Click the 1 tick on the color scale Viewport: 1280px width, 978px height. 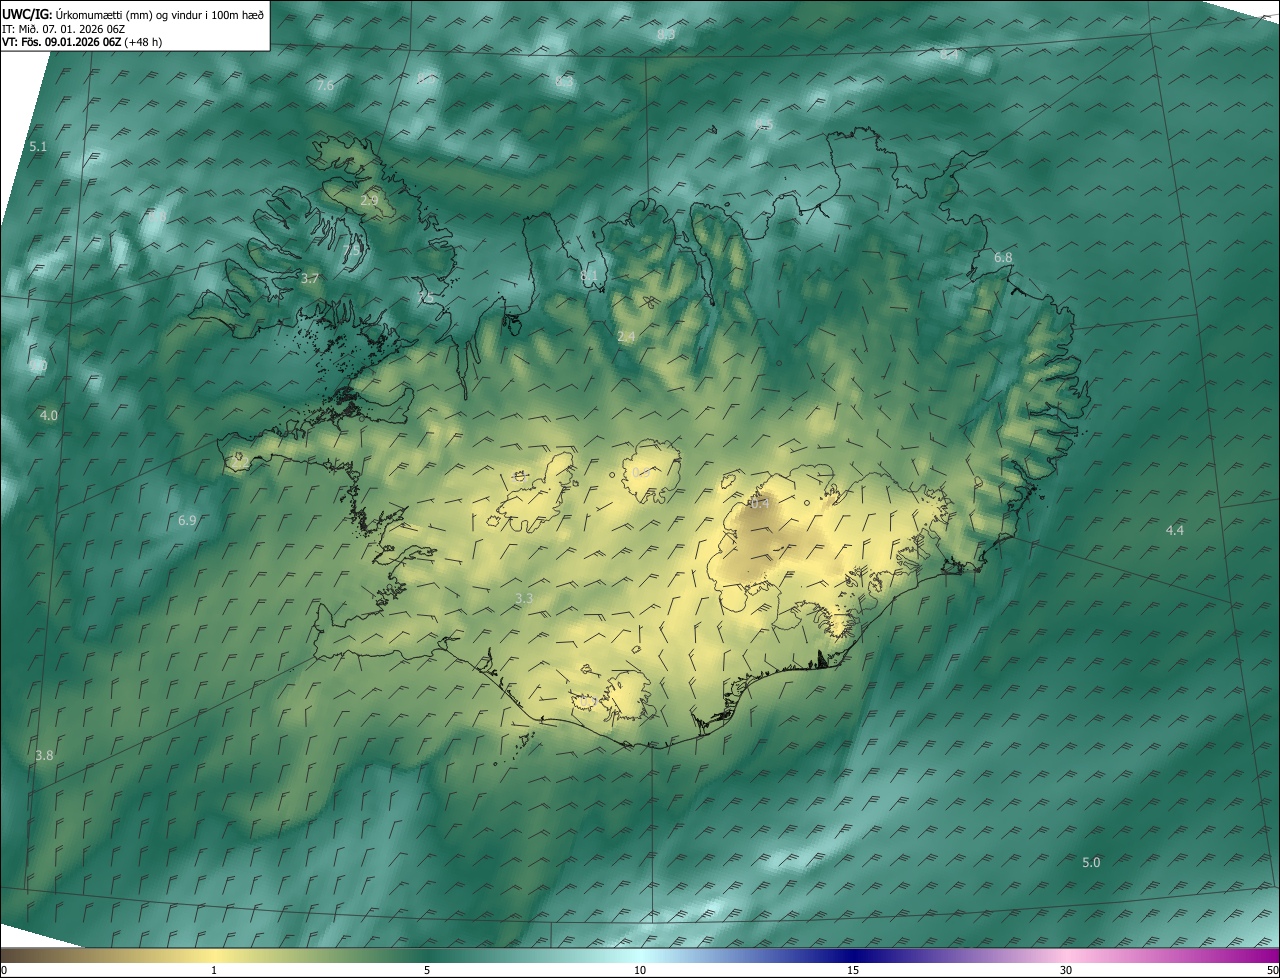click(x=214, y=971)
